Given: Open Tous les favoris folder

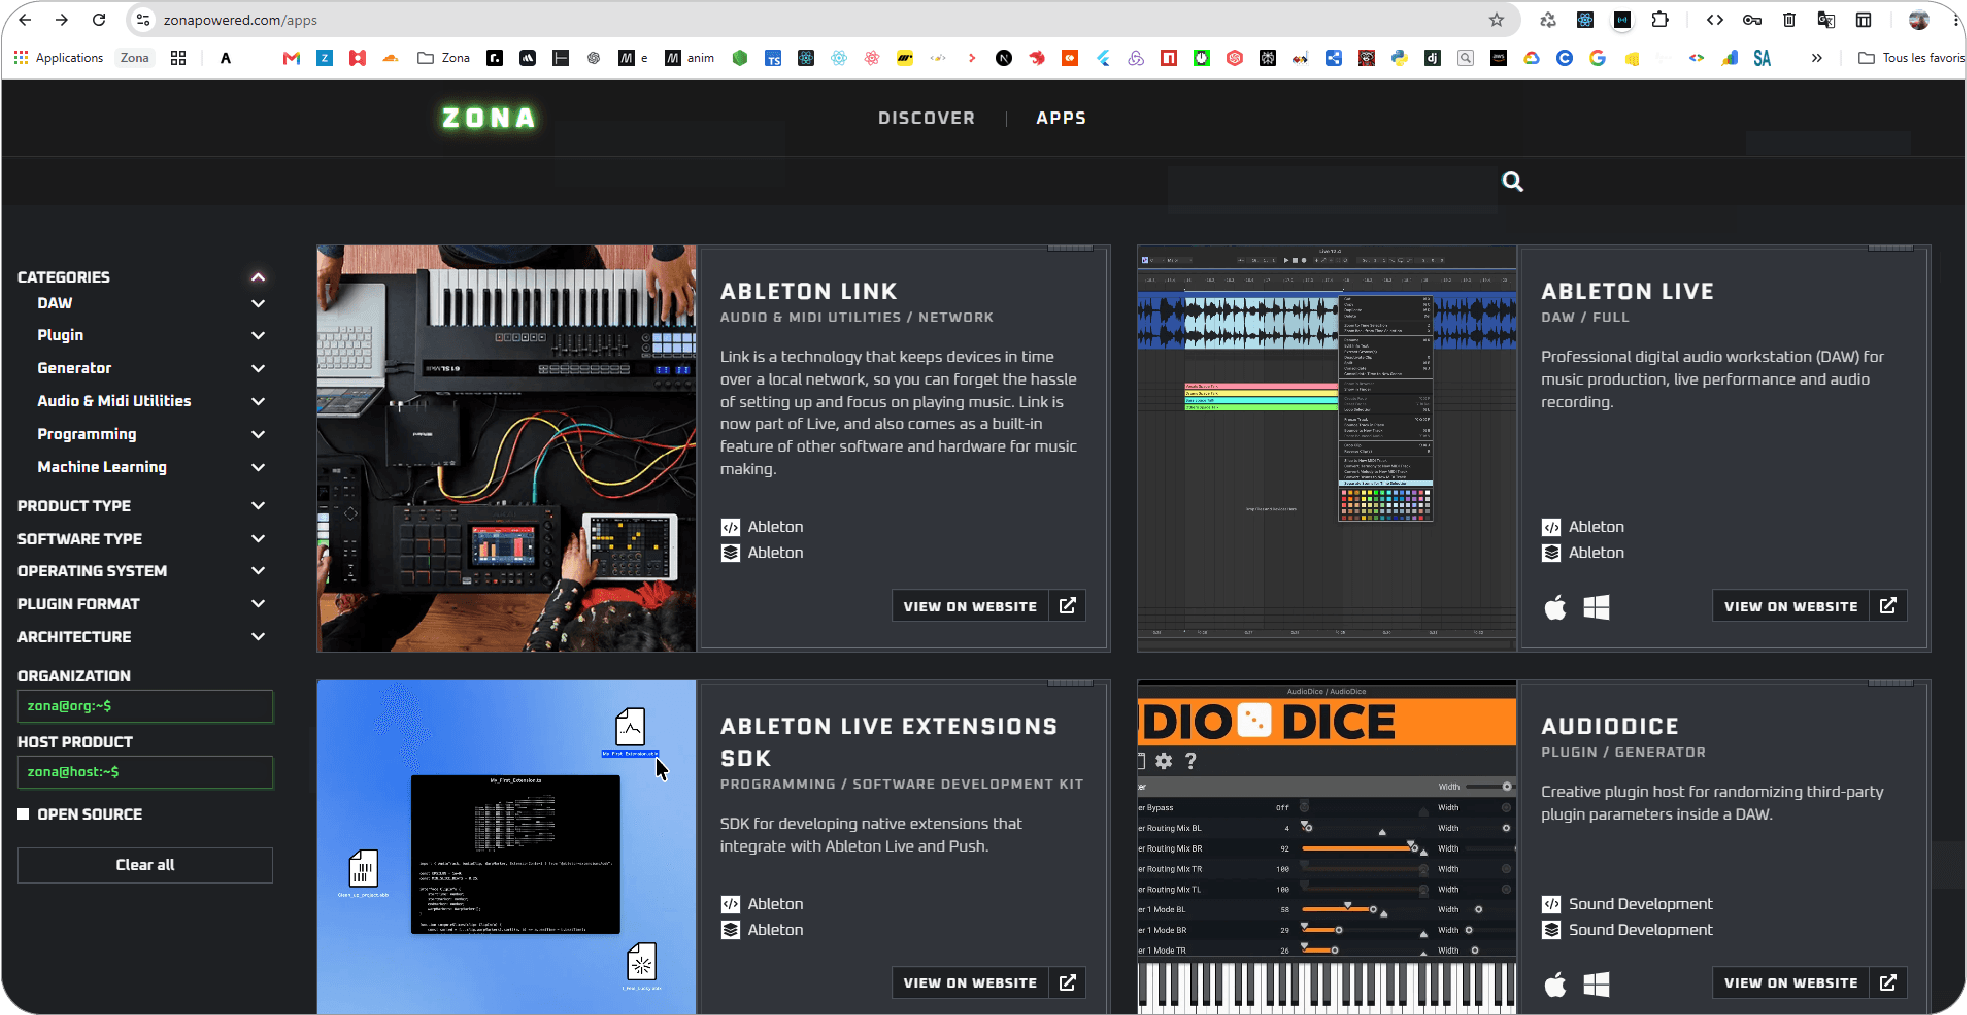Looking at the screenshot, I should [1911, 58].
